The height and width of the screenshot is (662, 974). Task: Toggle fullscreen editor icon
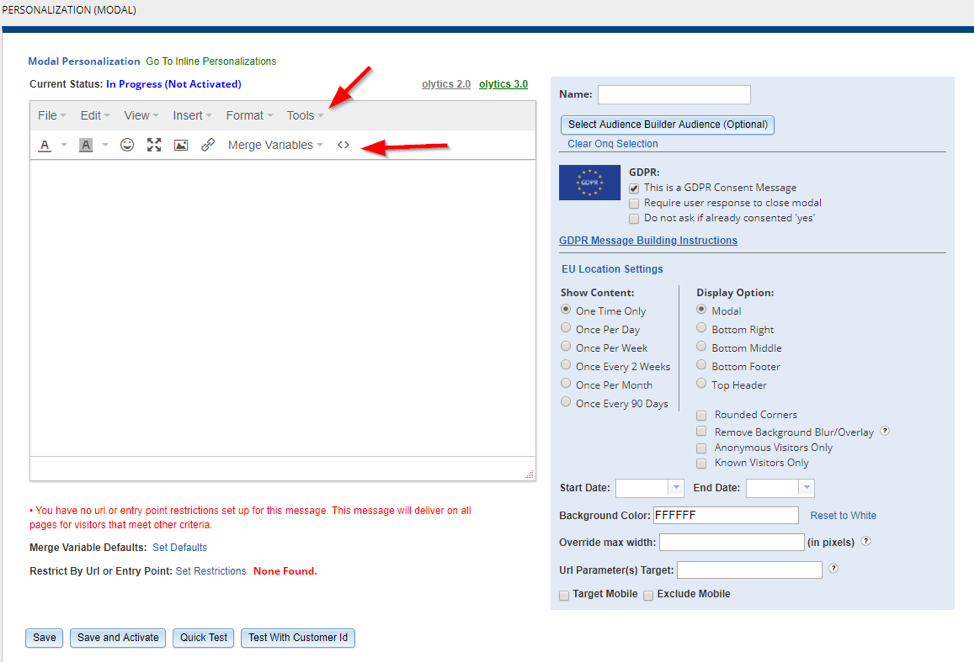click(x=154, y=145)
